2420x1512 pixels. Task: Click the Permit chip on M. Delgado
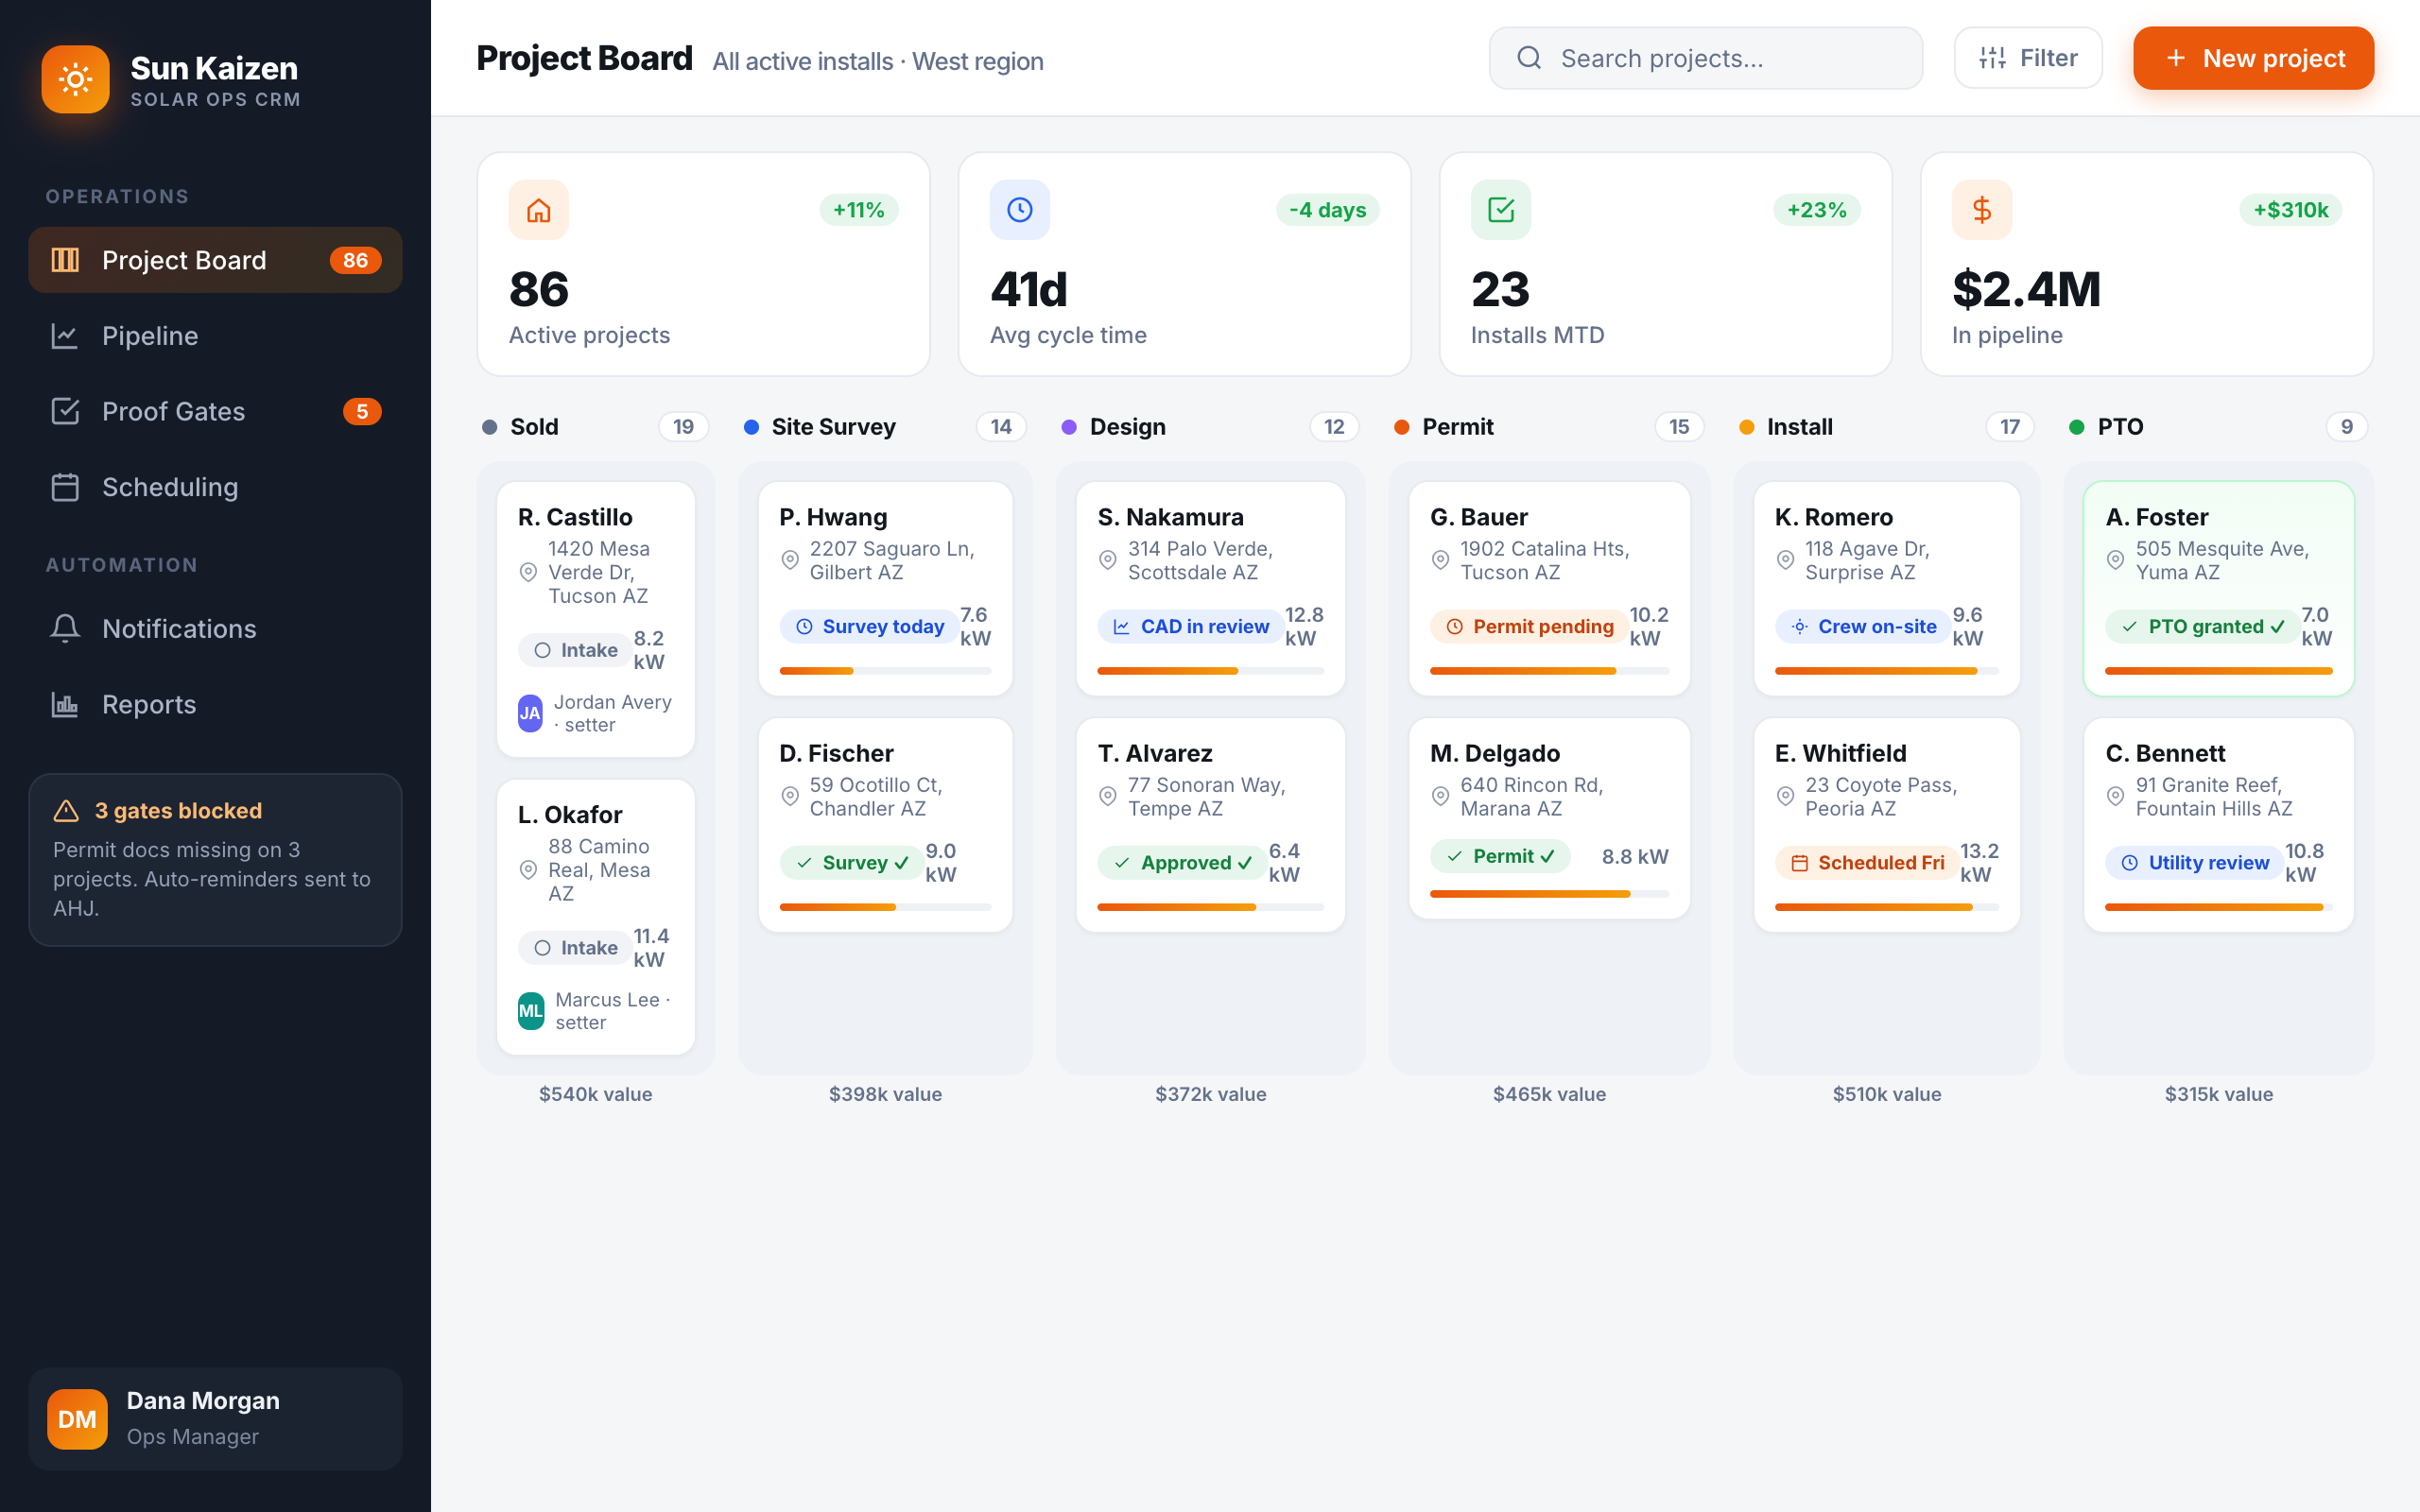pyautogui.click(x=1500, y=856)
